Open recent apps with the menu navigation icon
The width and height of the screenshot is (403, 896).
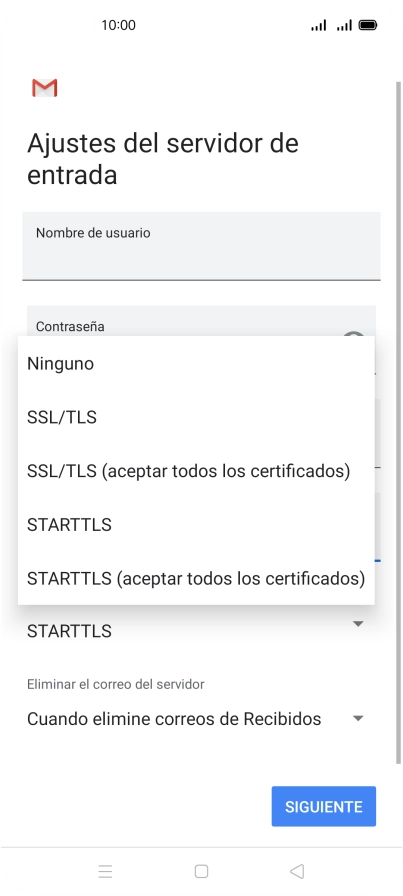coord(105,871)
